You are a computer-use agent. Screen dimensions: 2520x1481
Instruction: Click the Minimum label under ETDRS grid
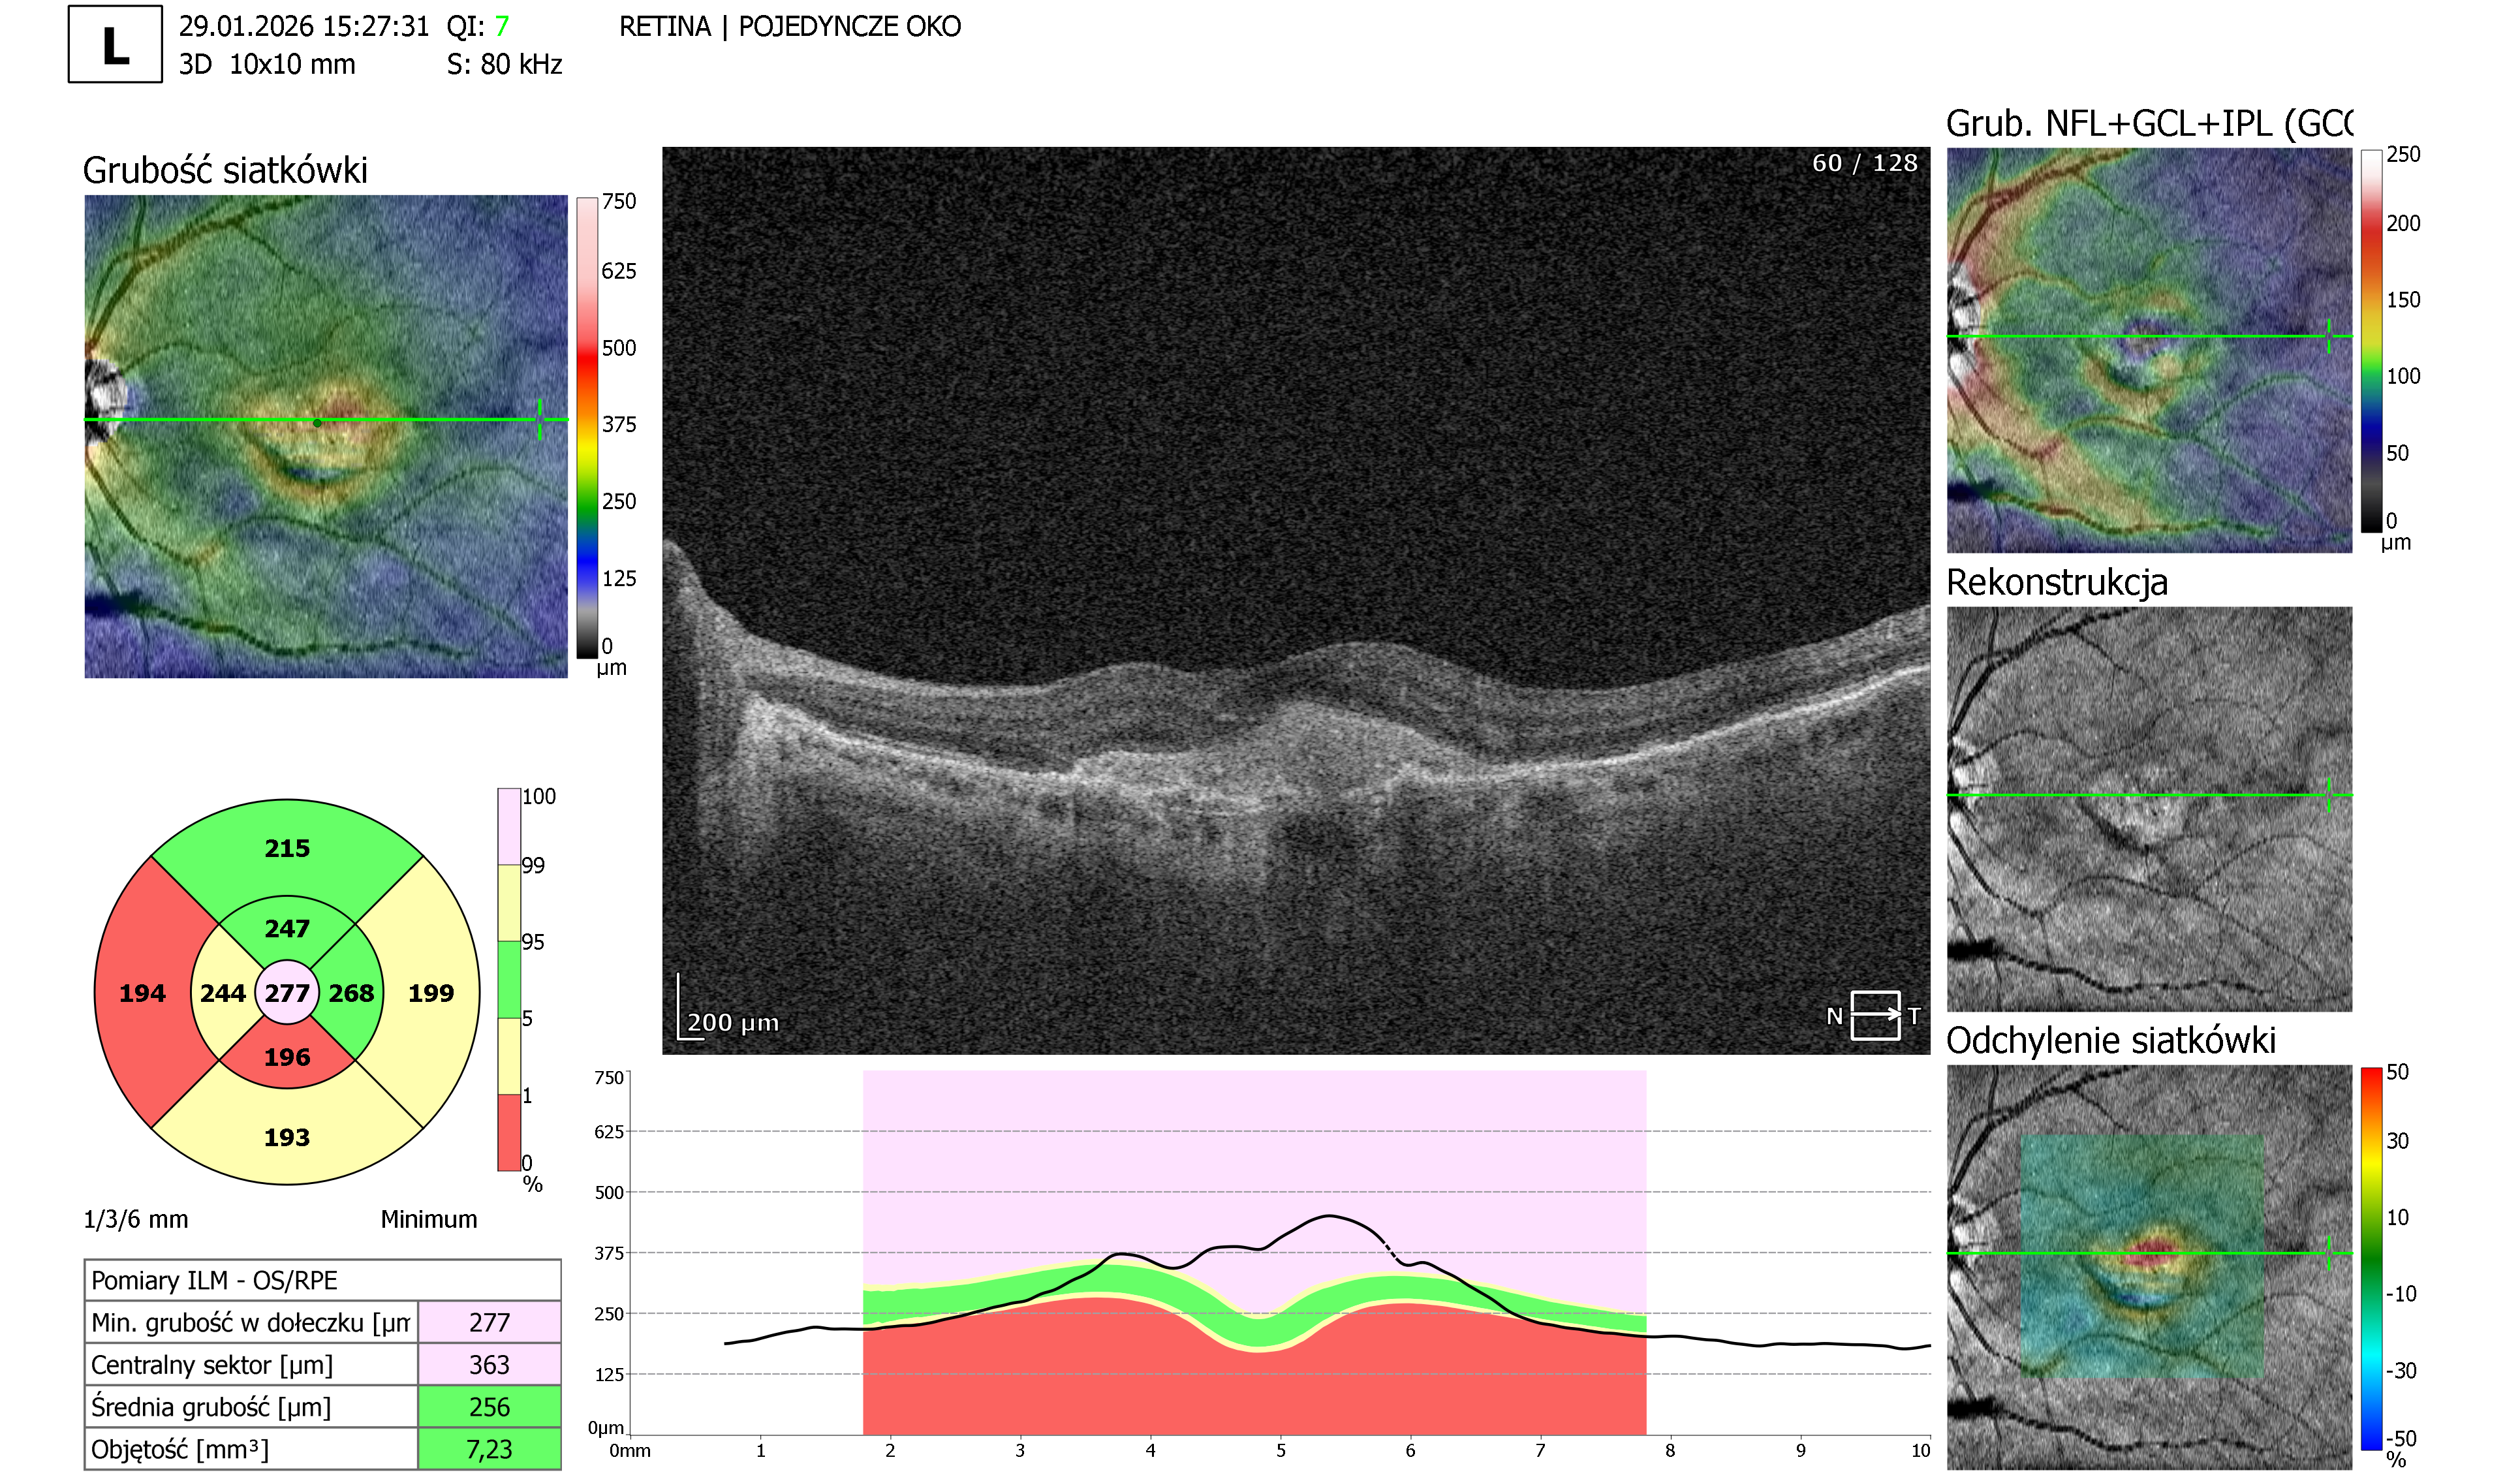coord(429,1219)
